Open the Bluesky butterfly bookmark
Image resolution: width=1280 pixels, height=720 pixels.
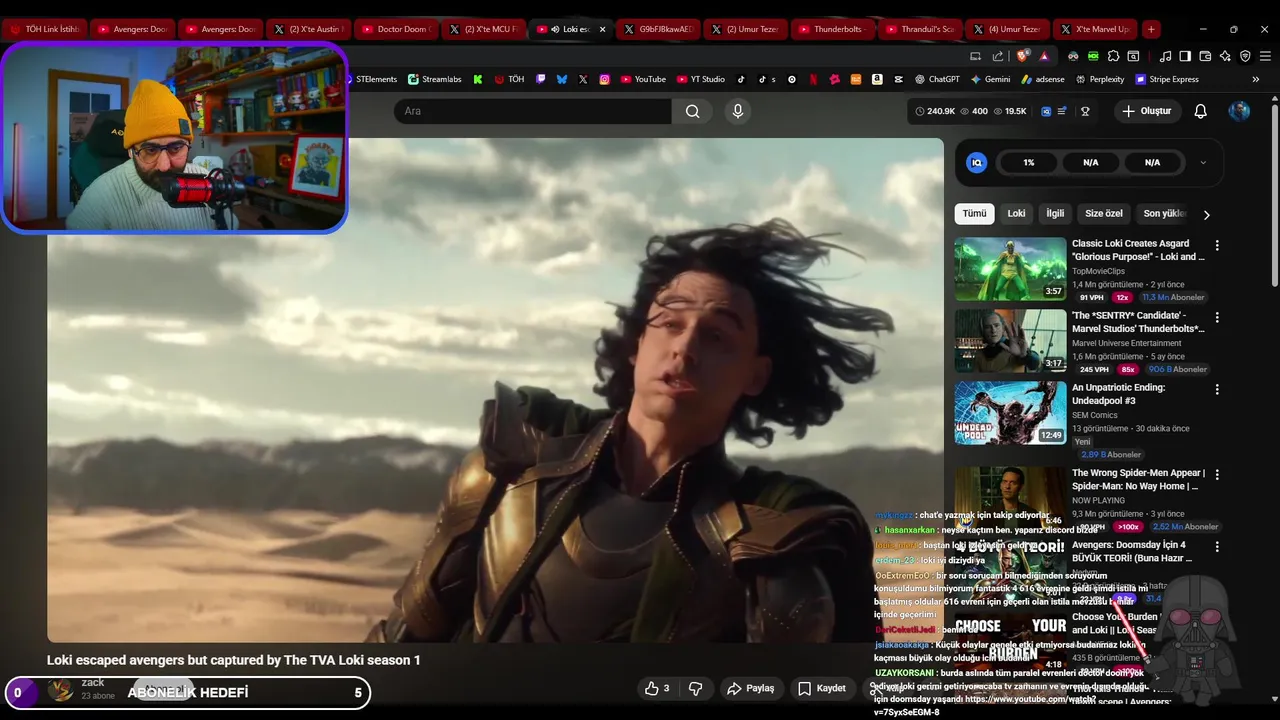562,79
